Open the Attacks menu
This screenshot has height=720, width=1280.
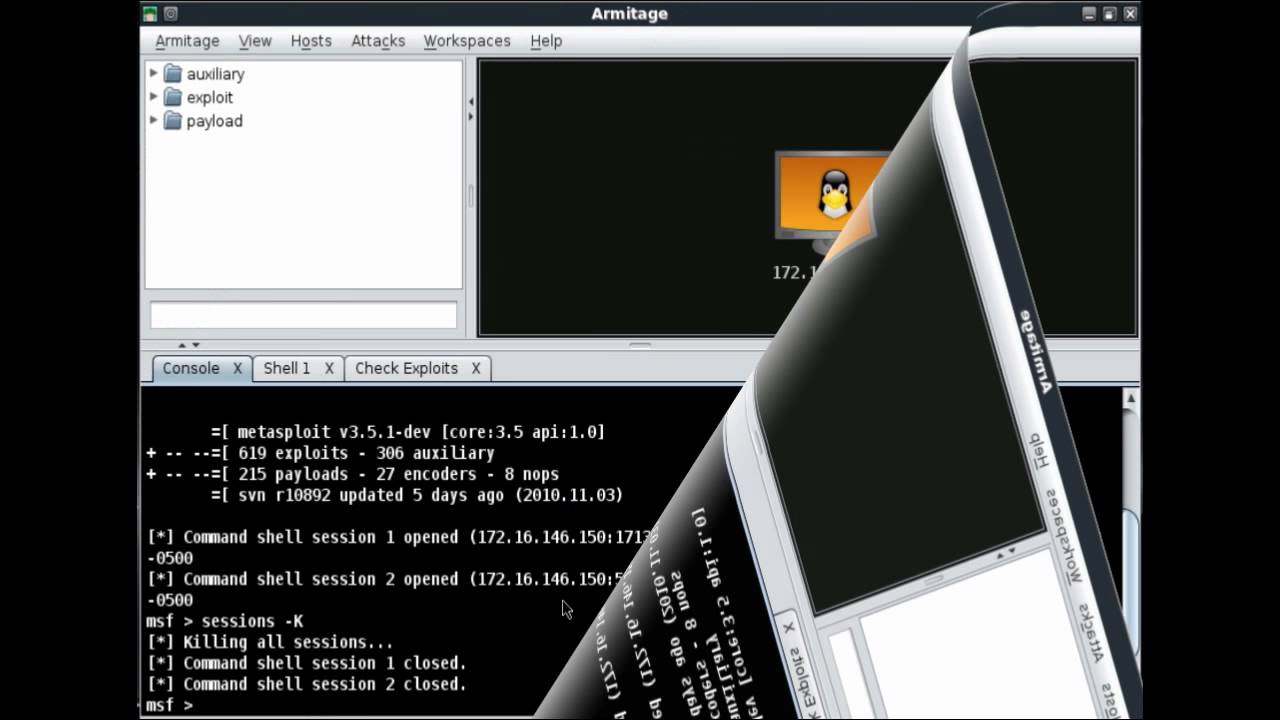(x=378, y=41)
